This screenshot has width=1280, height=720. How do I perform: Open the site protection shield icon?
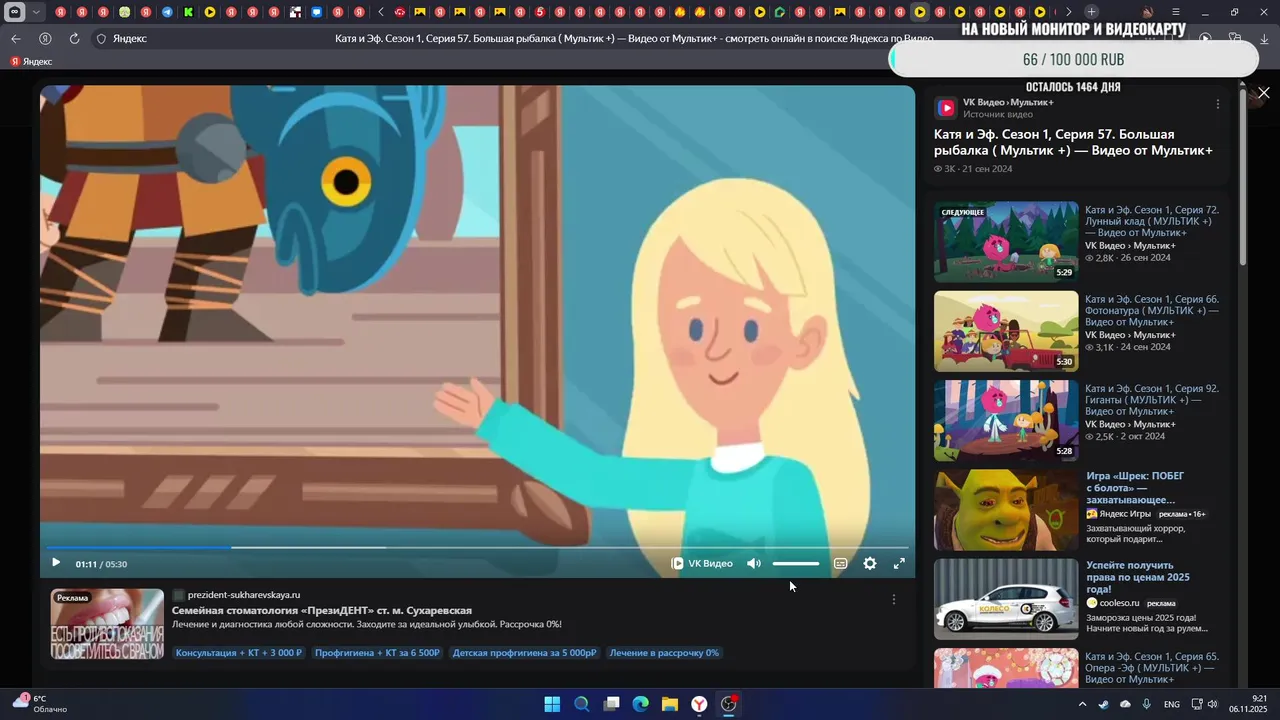pyautogui.click(x=101, y=38)
